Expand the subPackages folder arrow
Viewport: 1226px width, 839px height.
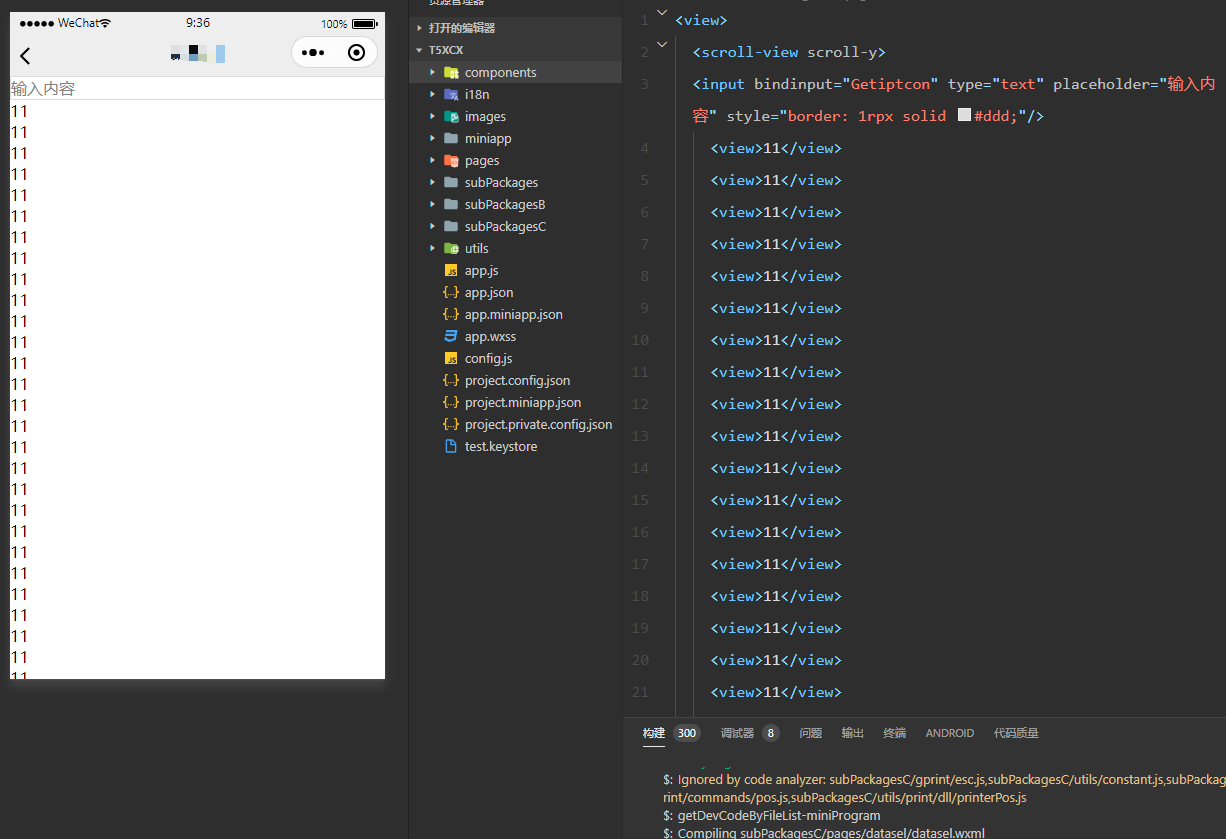(x=432, y=182)
